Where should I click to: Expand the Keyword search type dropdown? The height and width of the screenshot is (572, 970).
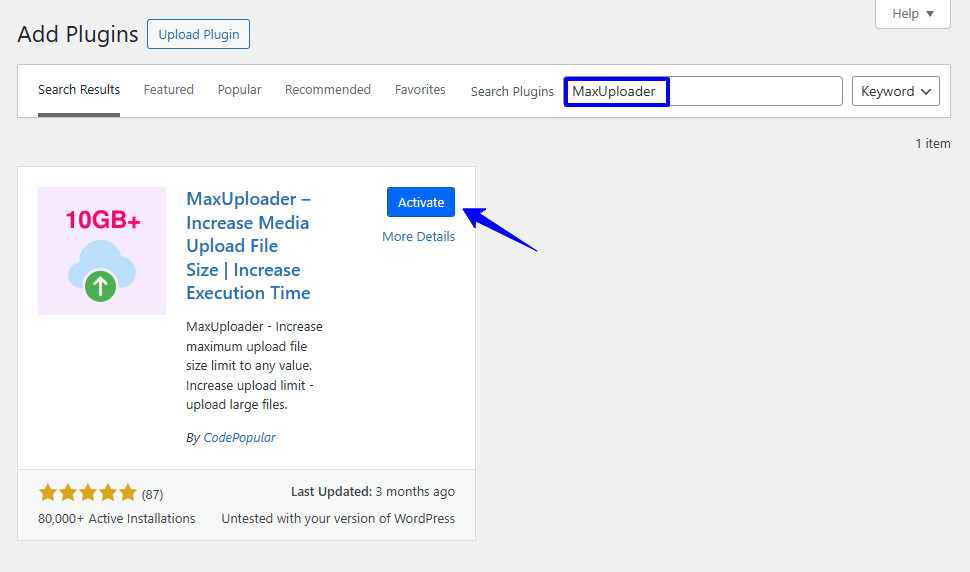click(x=895, y=92)
